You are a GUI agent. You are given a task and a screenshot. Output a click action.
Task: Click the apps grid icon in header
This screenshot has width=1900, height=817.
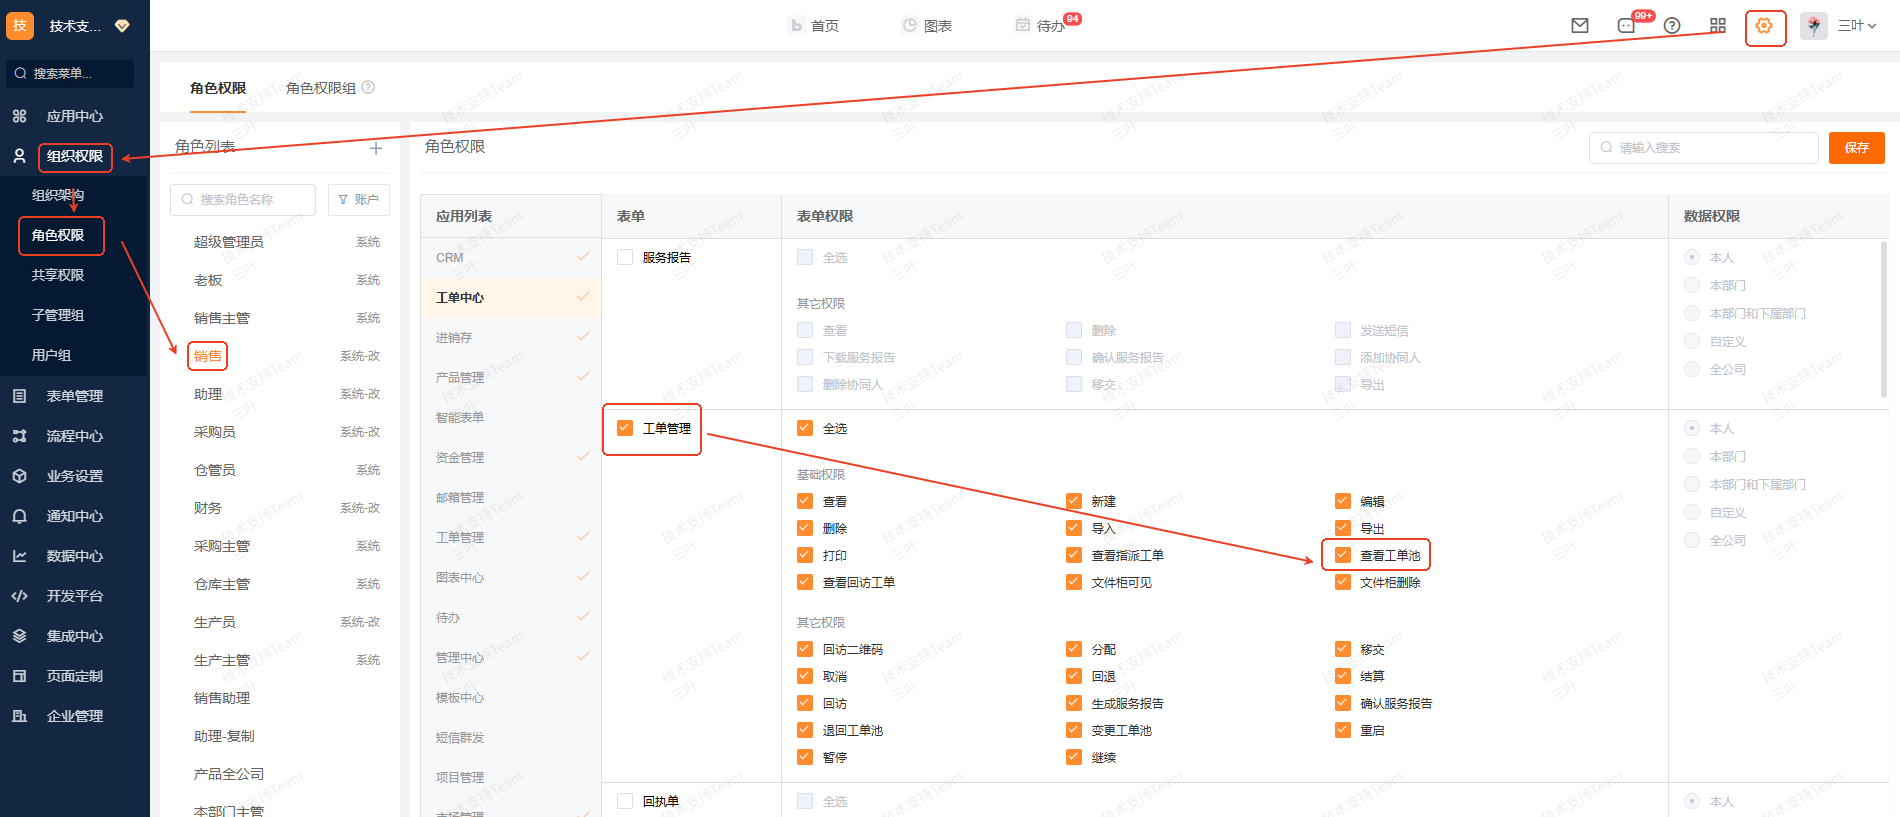pos(1718,26)
